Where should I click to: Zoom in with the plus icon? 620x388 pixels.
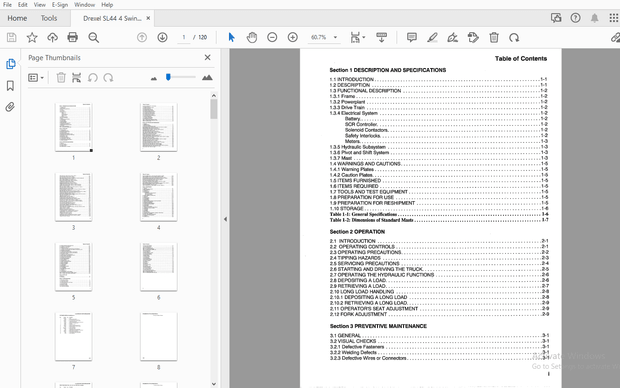click(293, 38)
